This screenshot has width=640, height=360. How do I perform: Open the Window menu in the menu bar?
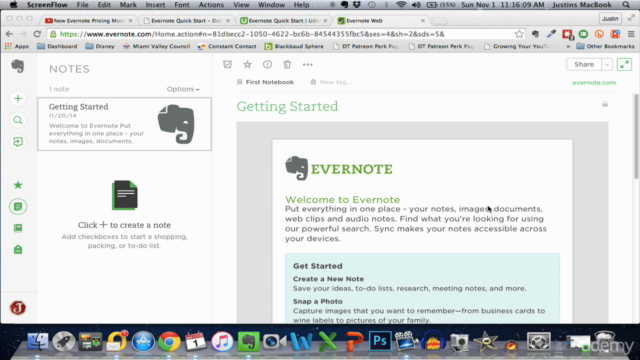271,5
